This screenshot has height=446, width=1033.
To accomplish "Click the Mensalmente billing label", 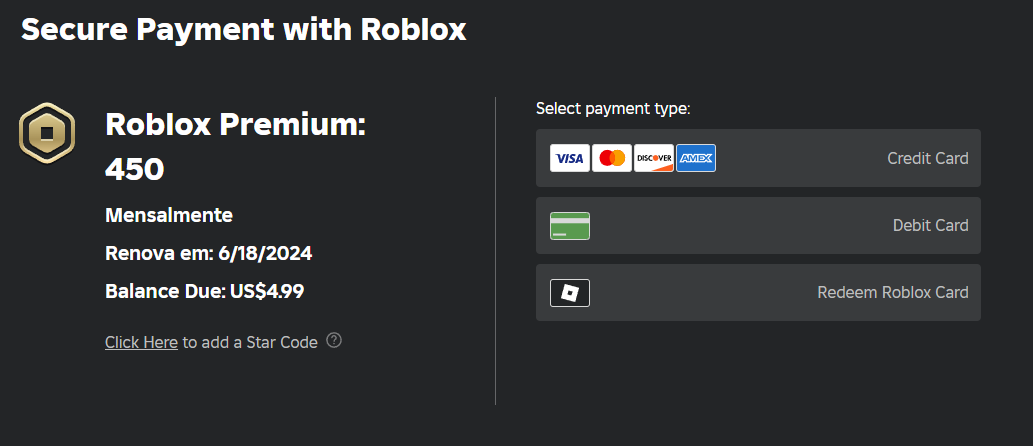I will pos(168,215).
